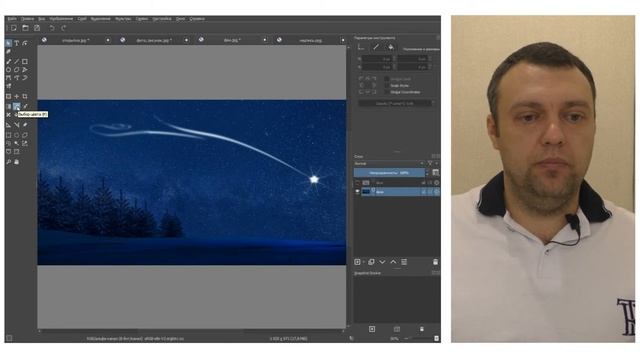Open the layer blending mode dropdown
Screen dimensions: 640x360
pyautogui.click(x=389, y=164)
